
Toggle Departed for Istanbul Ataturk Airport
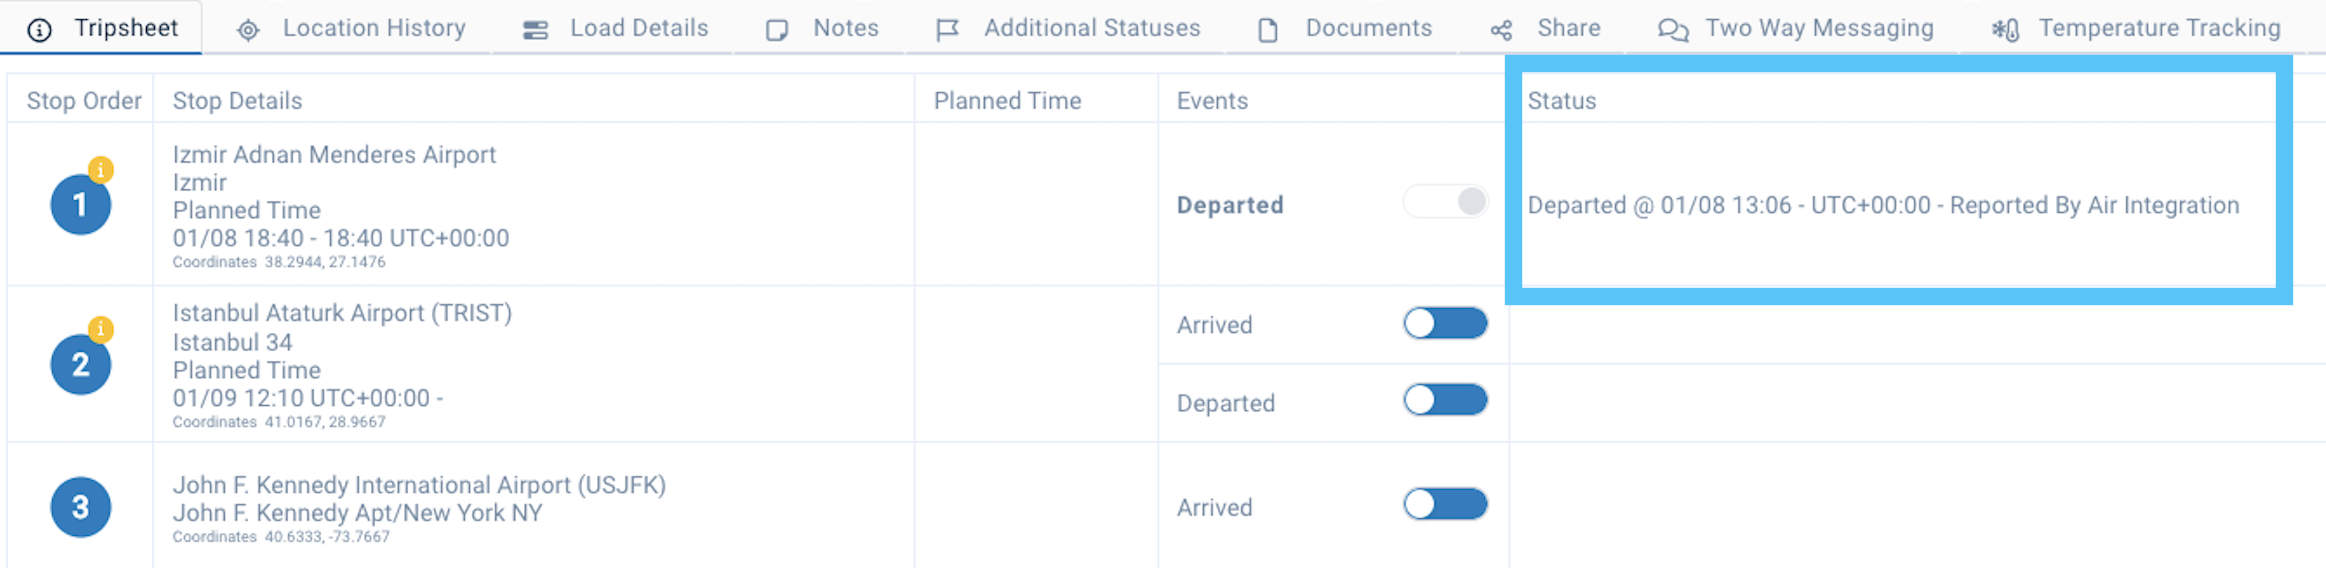pos(1445,400)
